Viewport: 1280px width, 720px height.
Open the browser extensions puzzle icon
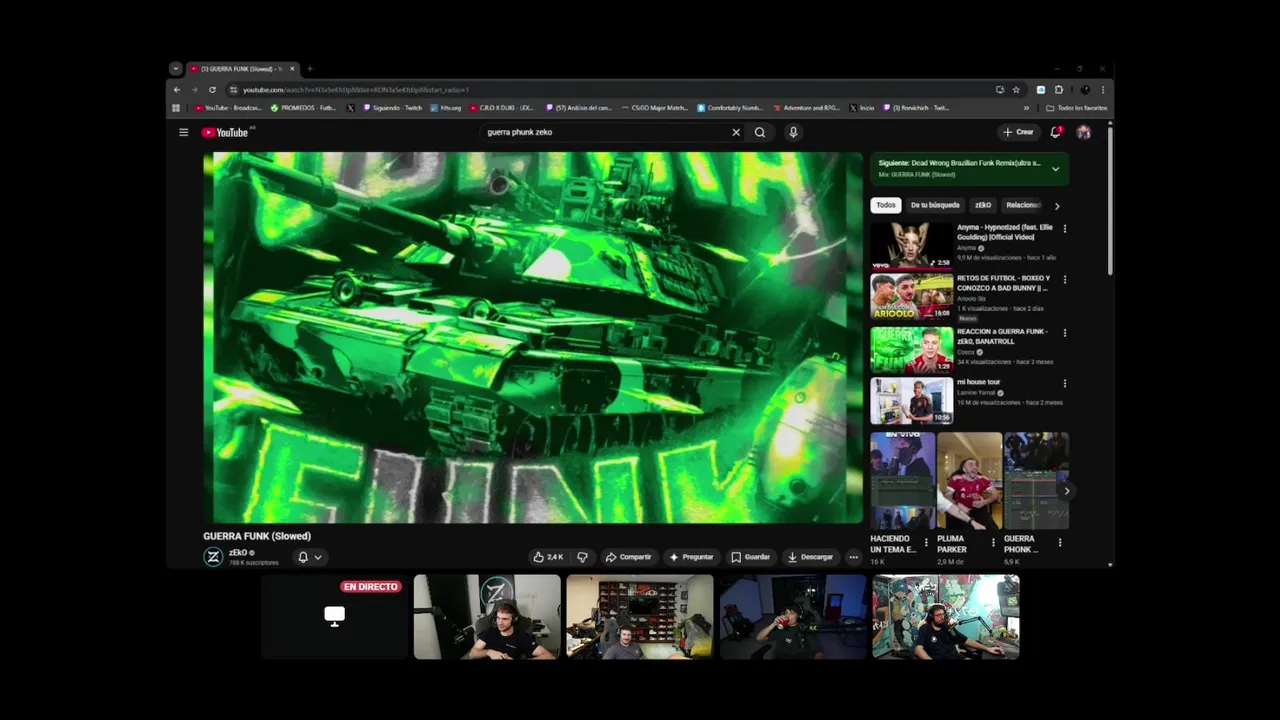[1059, 89]
